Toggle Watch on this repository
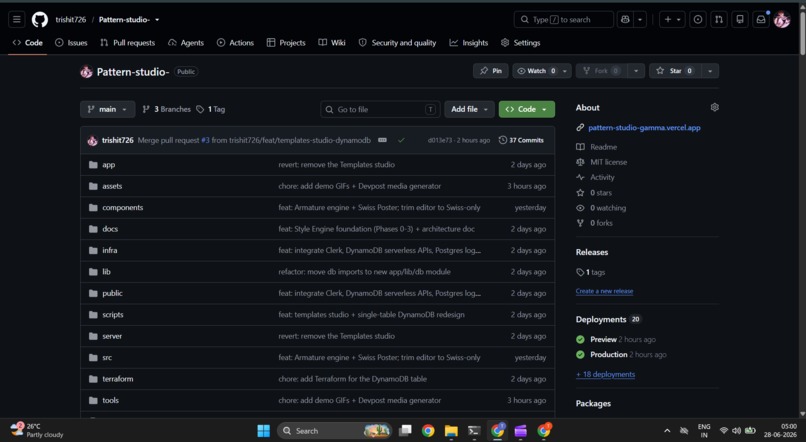 (x=536, y=71)
